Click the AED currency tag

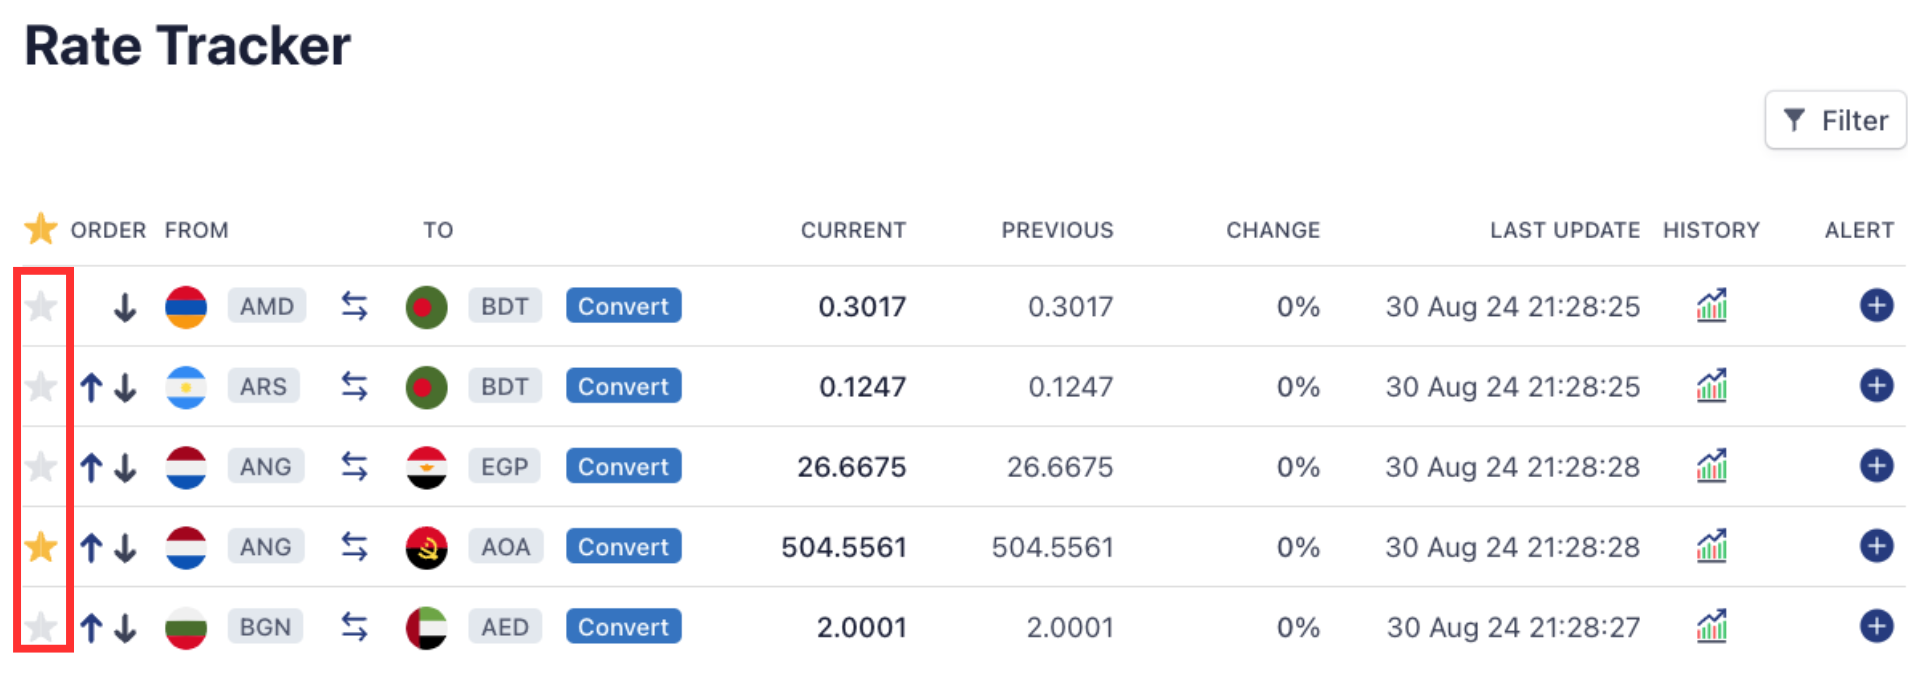[504, 627]
